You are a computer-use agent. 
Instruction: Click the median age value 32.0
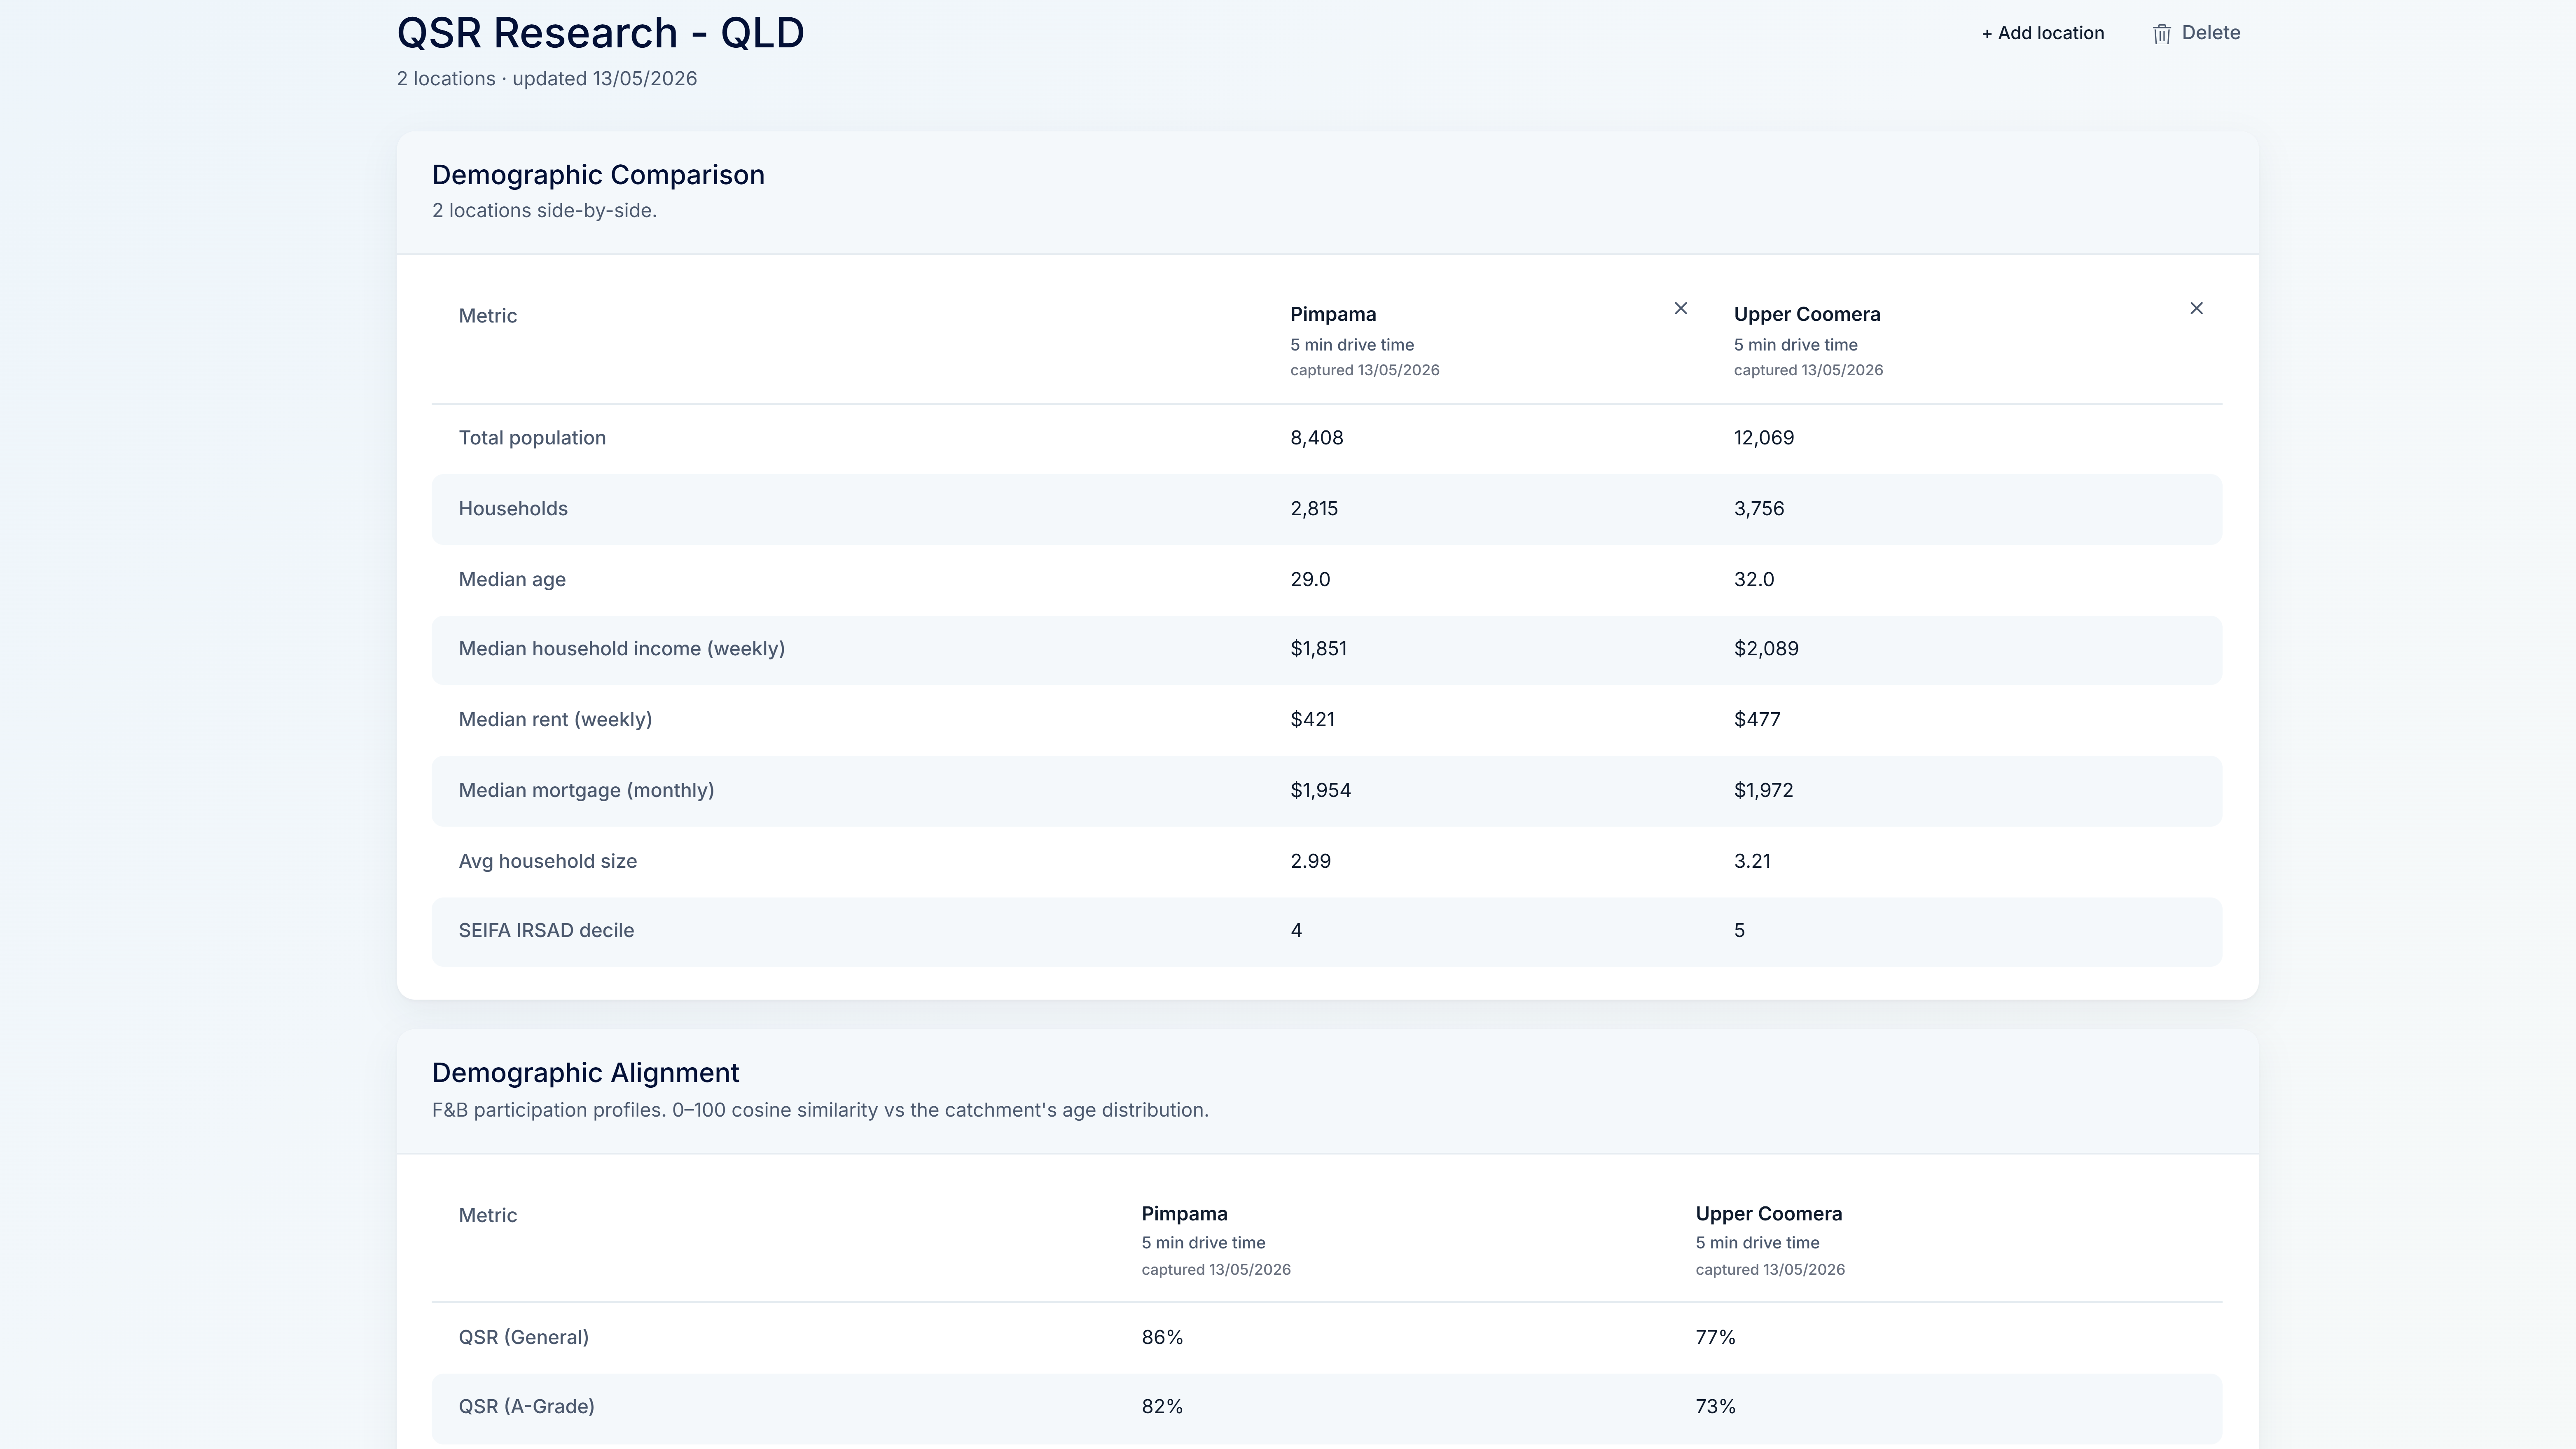tap(1754, 580)
